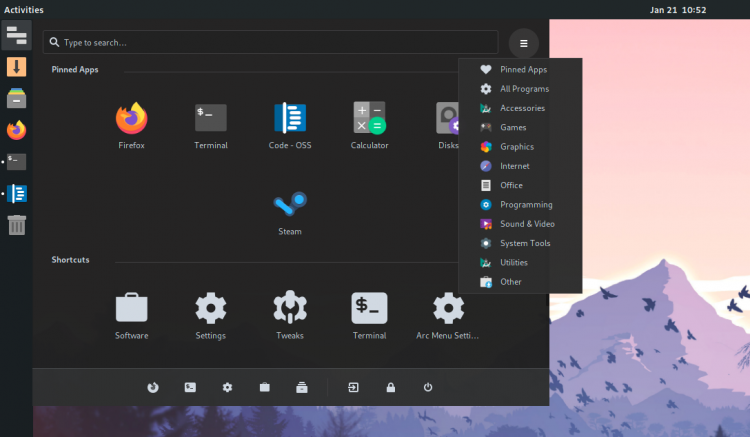Click the lock screen padlock icon

[x=391, y=387]
